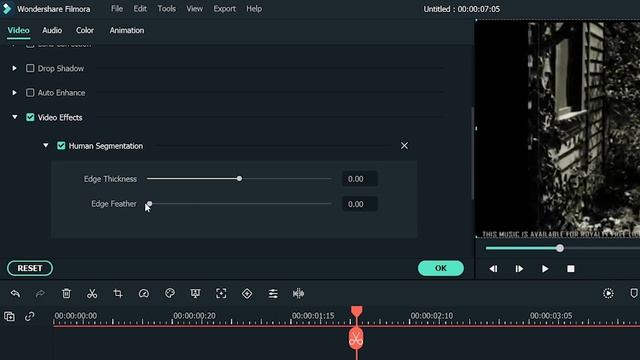
Task: Stop the preview playback
Action: (571, 269)
